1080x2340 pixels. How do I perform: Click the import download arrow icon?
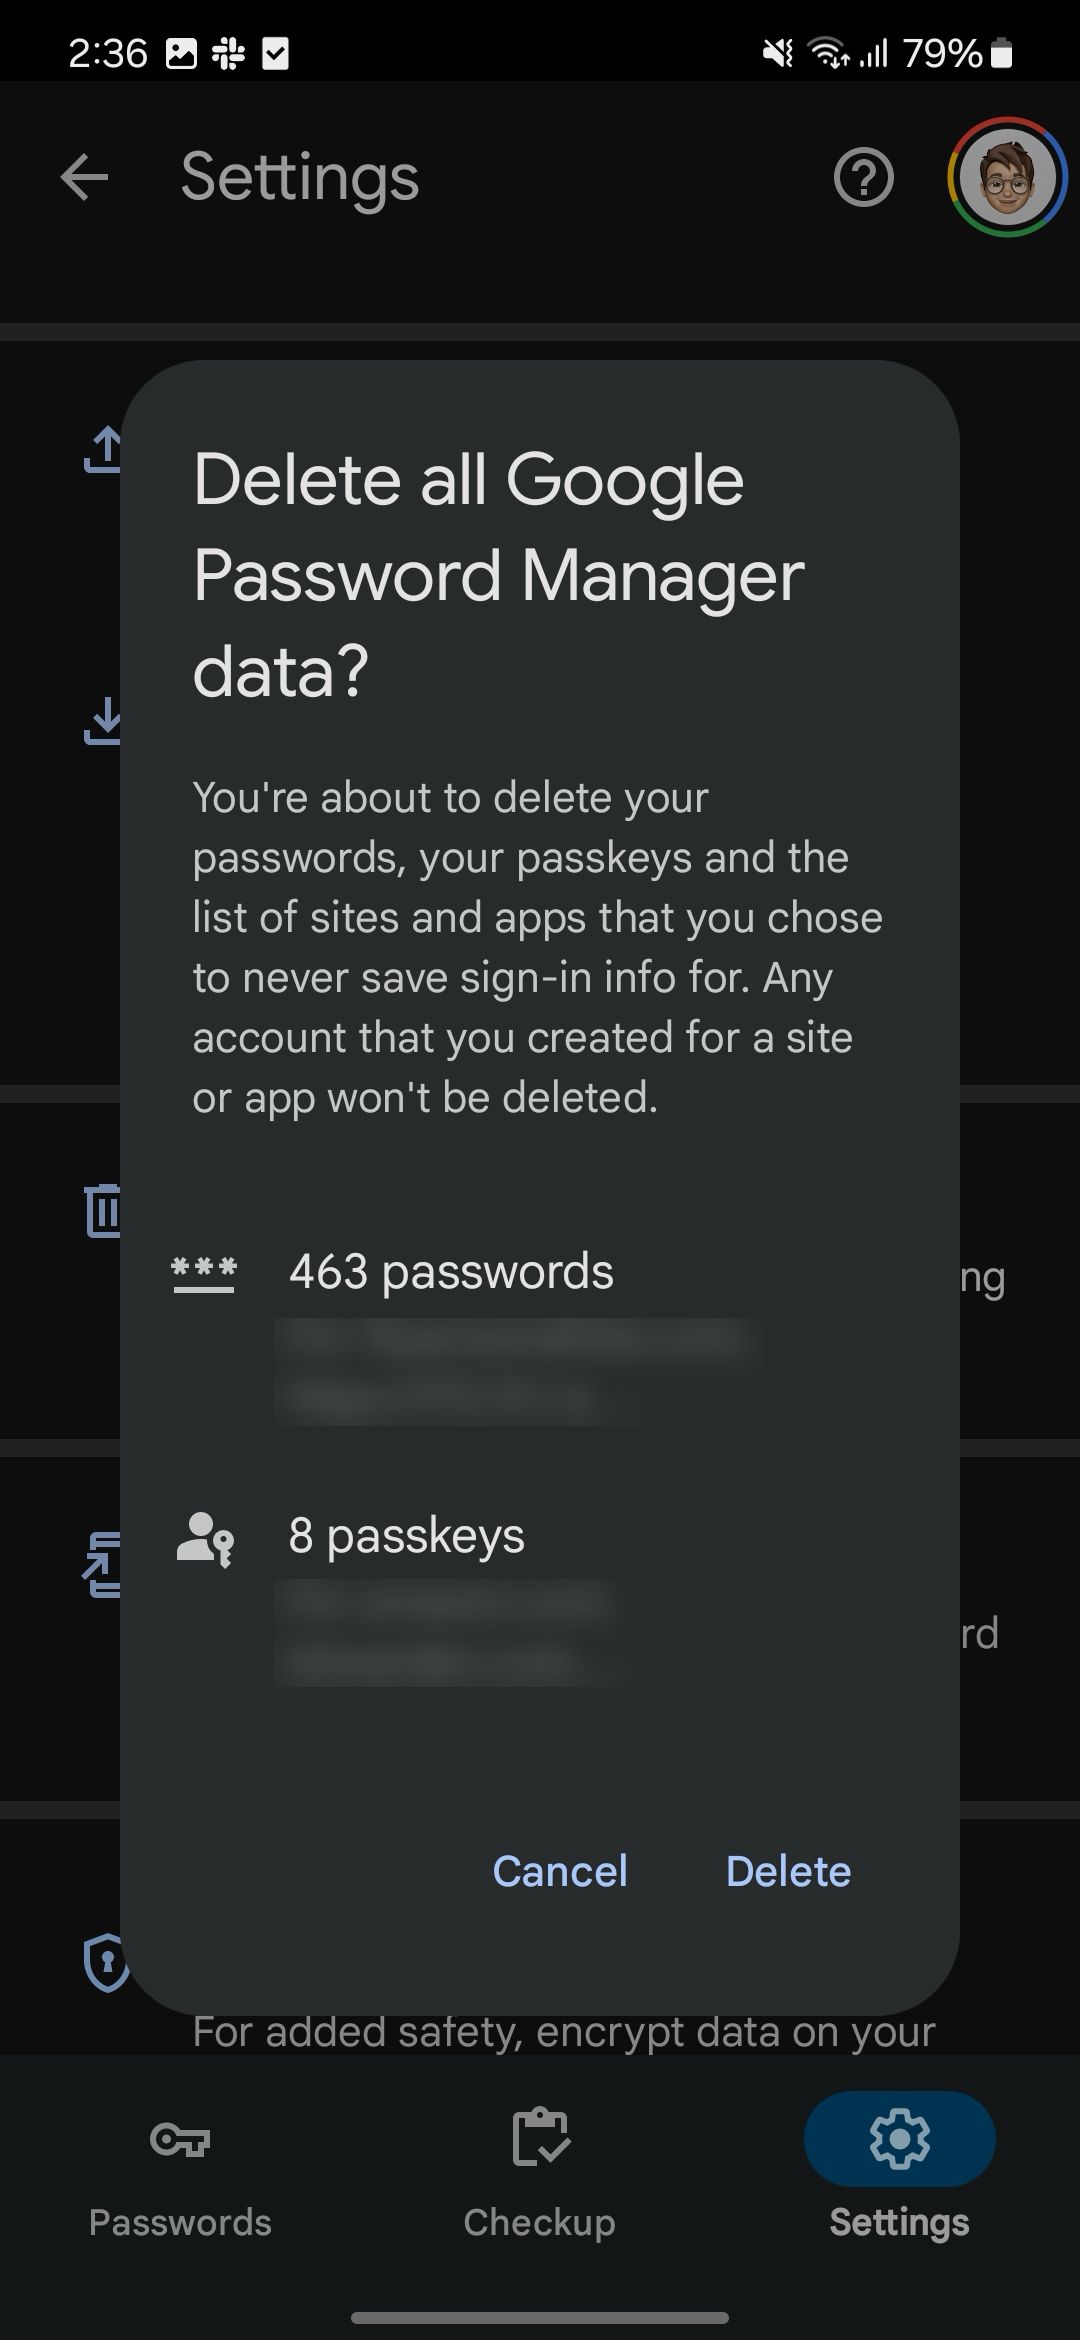coord(103,721)
